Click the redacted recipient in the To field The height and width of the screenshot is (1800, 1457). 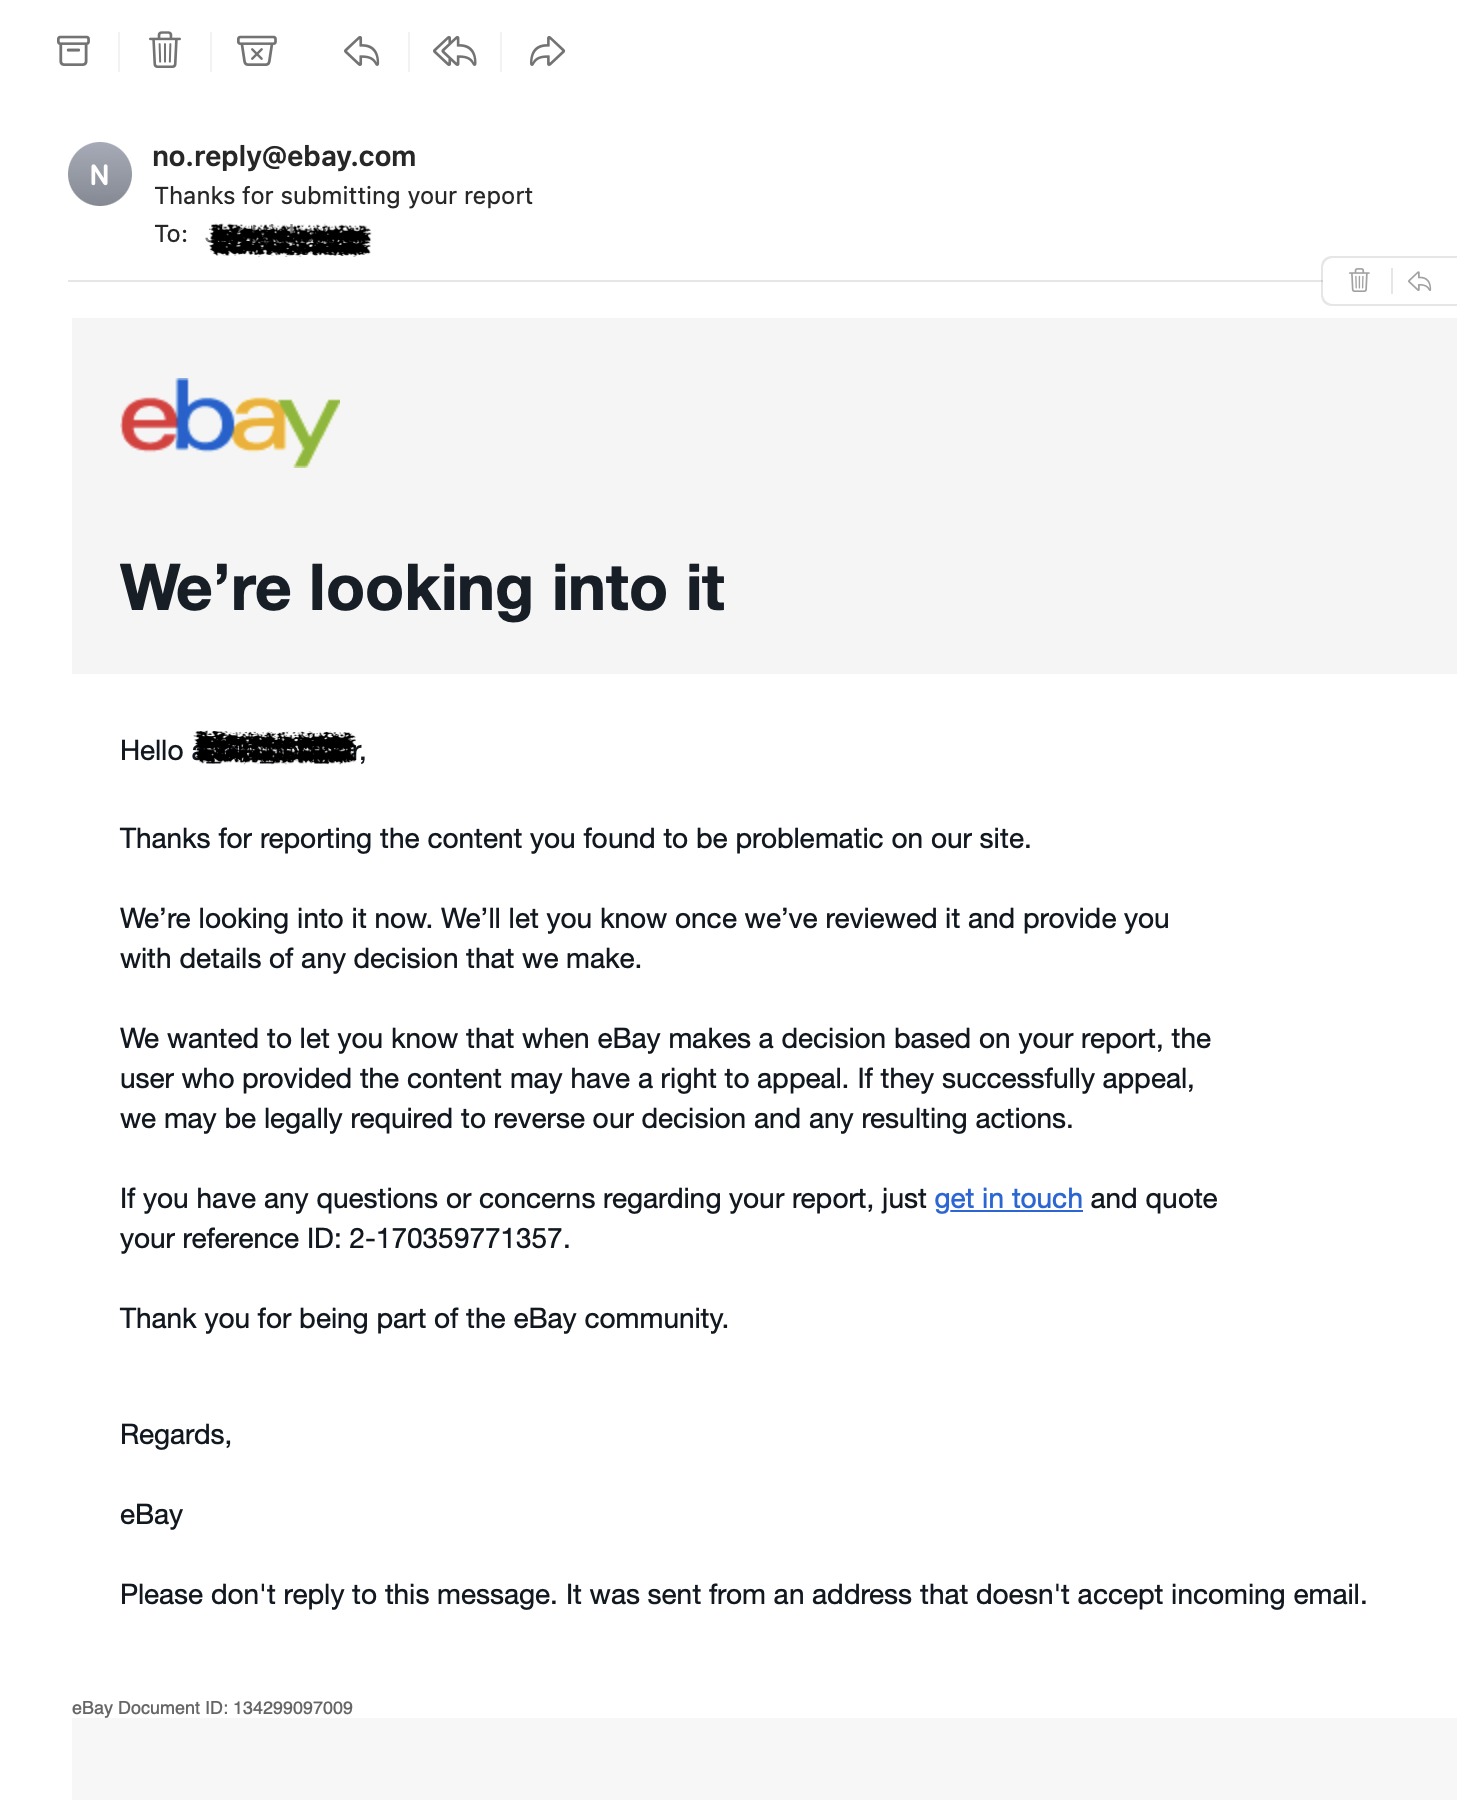pos(290,239)
